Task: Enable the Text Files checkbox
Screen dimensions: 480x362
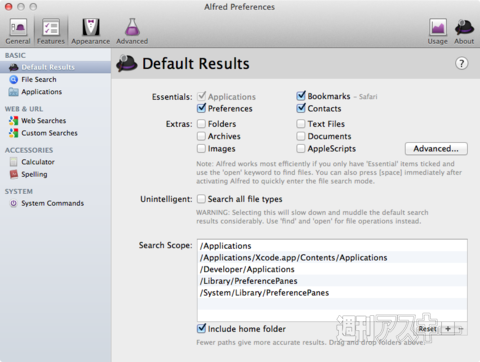Action: [301, 124]
